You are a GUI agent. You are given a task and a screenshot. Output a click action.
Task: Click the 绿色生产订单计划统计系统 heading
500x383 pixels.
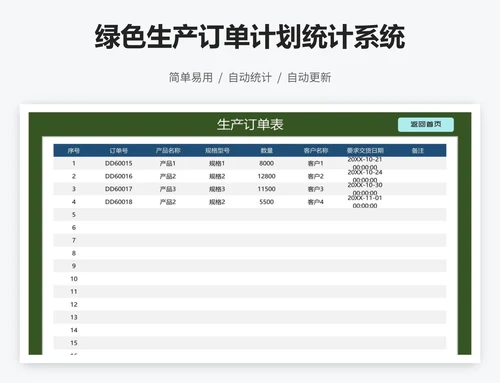(250, 37)
